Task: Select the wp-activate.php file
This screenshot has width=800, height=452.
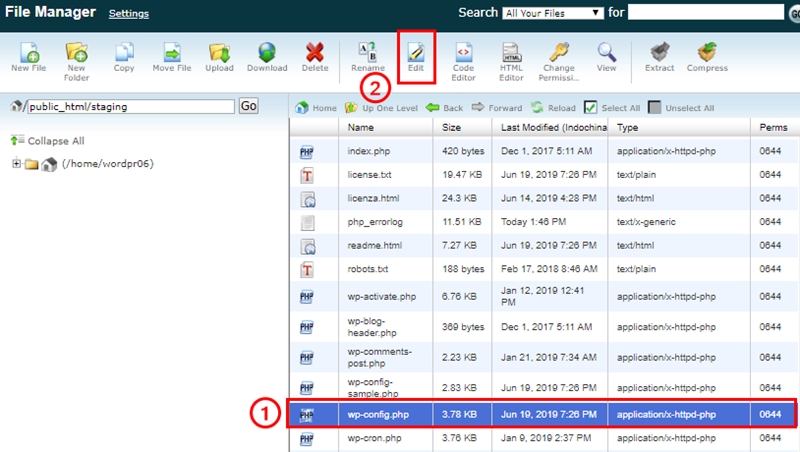Action: pos(382,296)
